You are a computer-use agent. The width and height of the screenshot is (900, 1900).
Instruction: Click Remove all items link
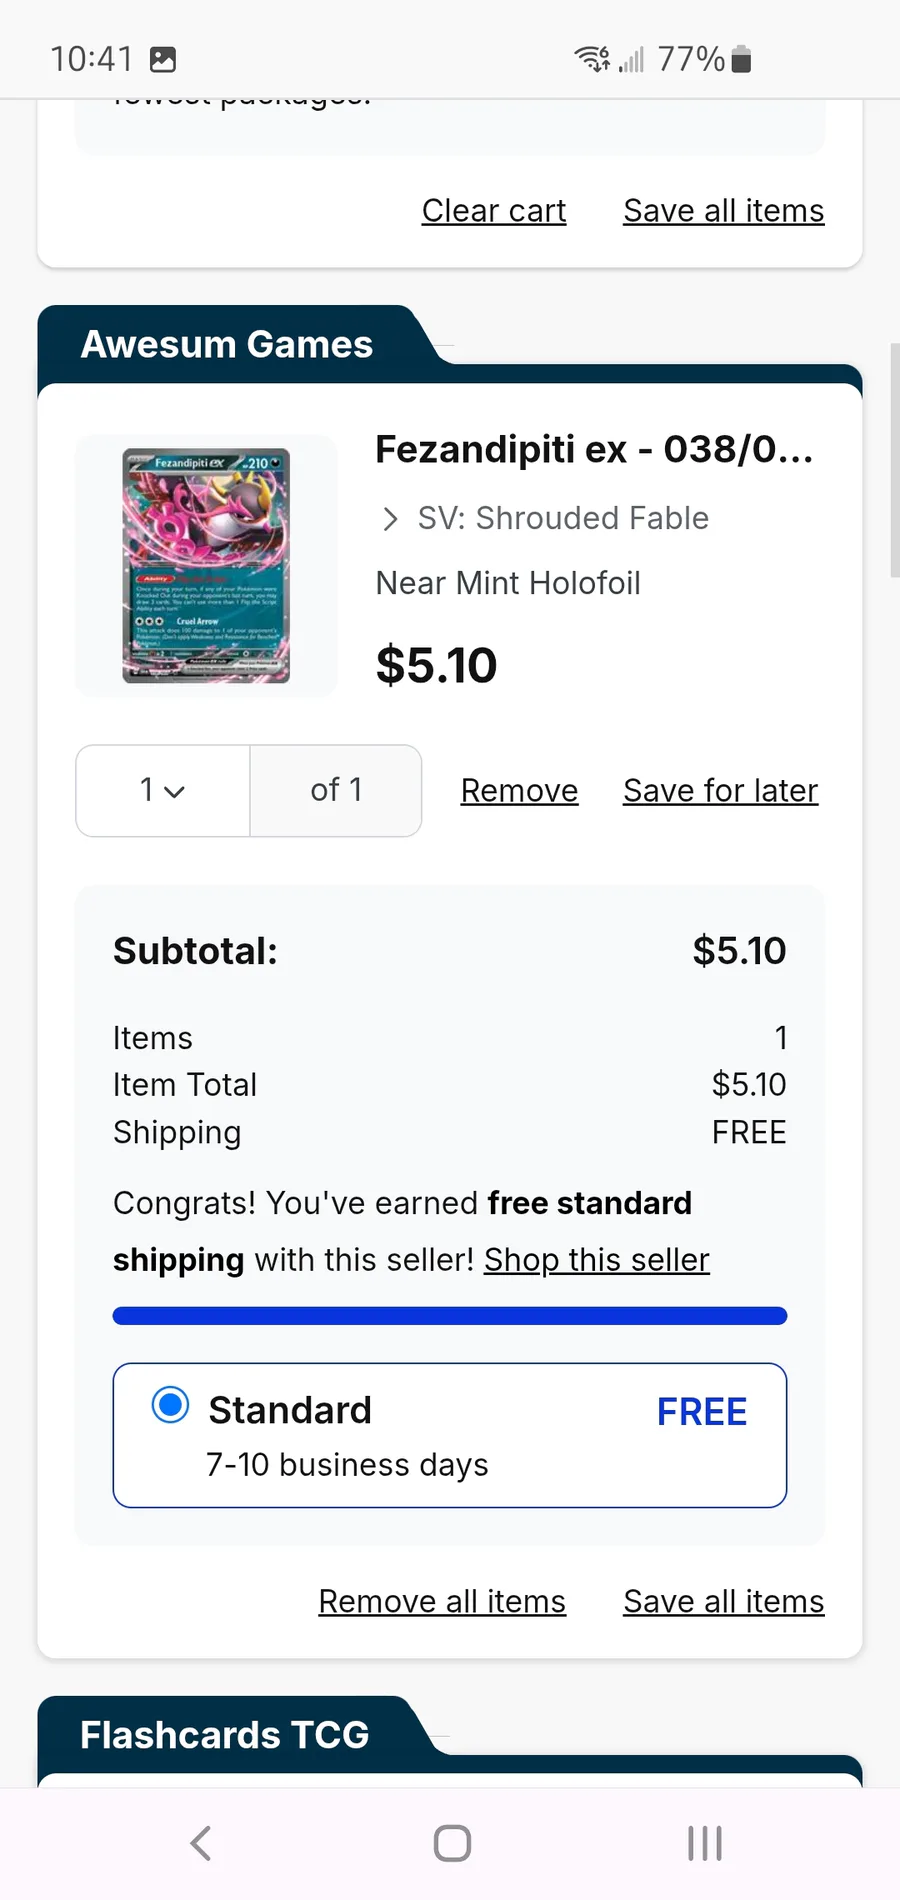(442, 1602)
